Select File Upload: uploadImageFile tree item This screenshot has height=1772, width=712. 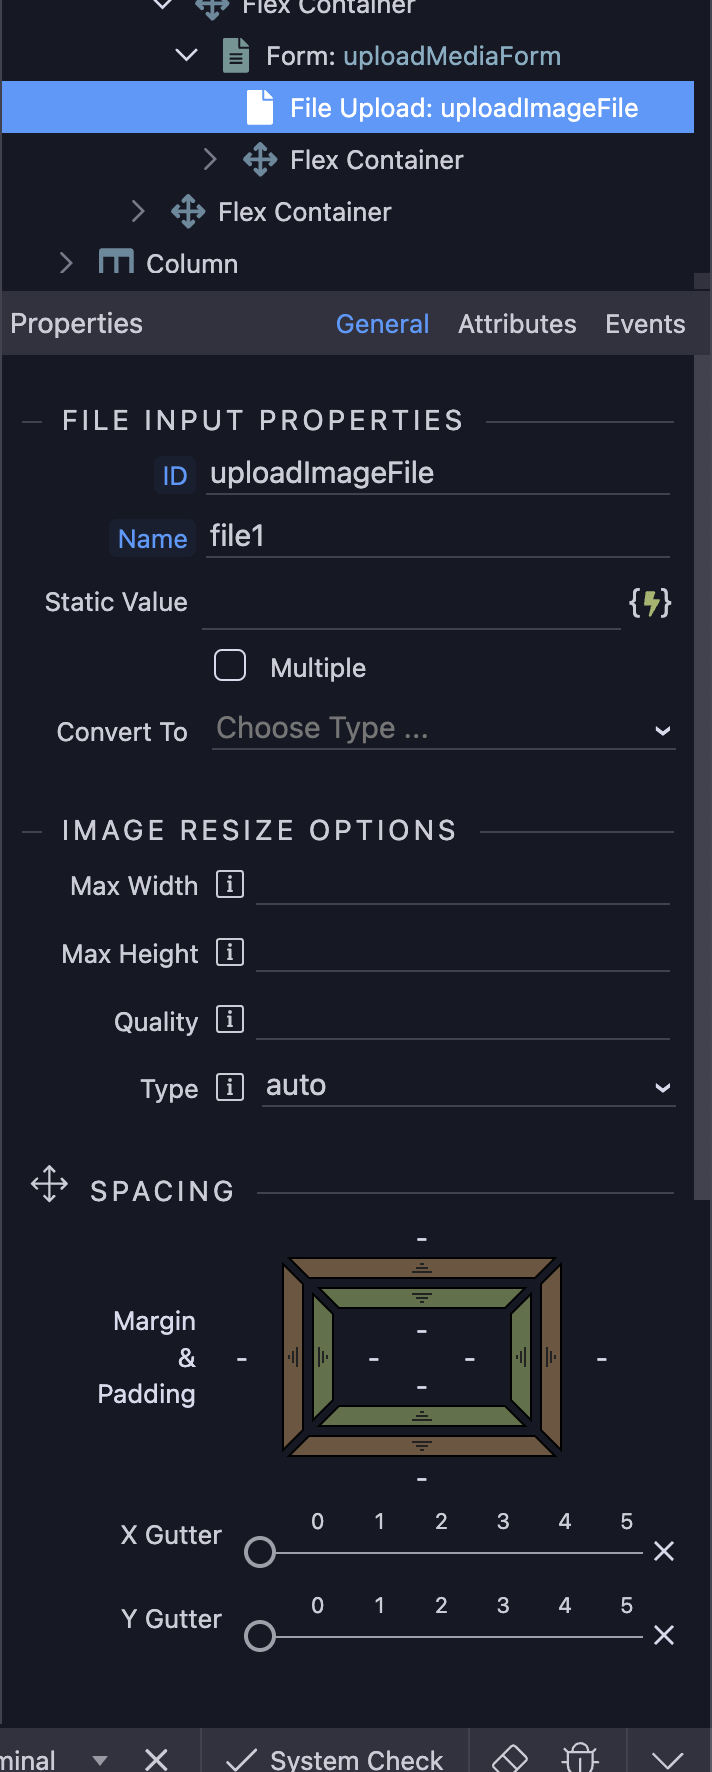[463, 108]
